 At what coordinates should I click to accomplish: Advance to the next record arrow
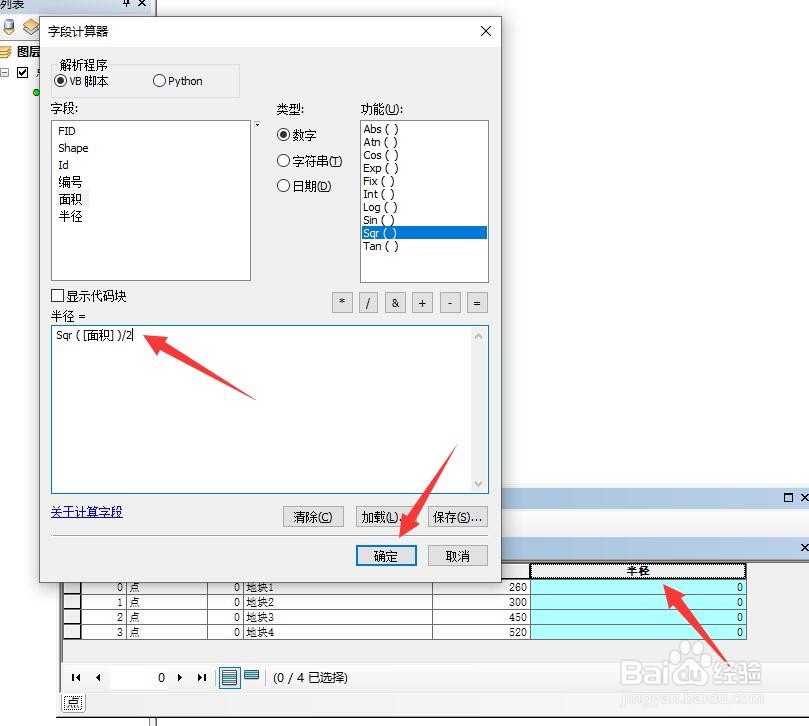click(x=180, y=677)
